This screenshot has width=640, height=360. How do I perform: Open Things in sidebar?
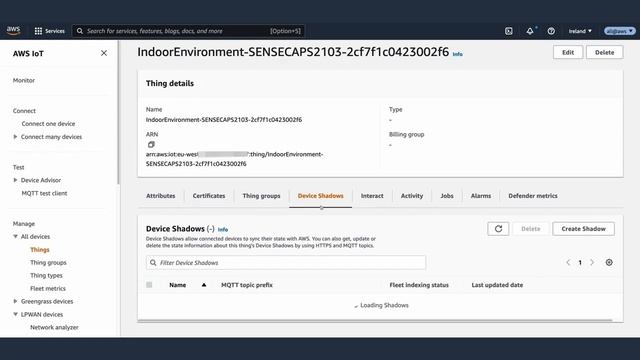pos(40,249)
